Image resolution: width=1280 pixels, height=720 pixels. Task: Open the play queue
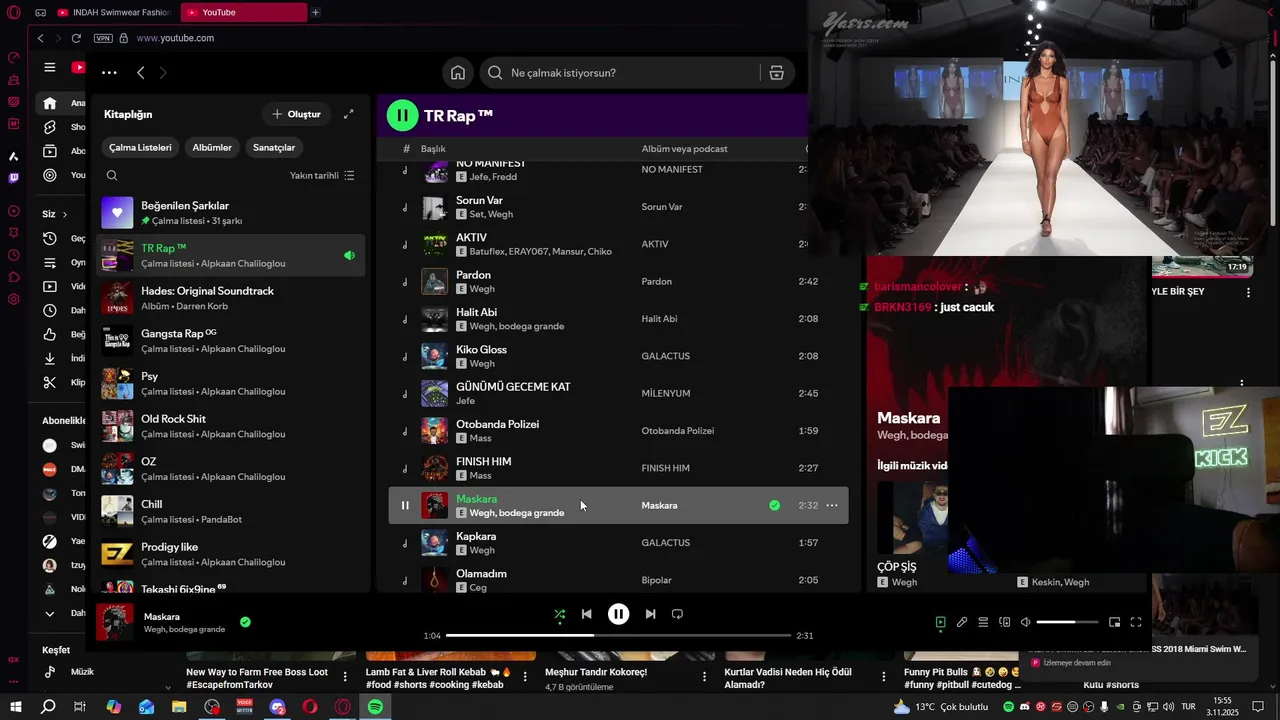983,622
